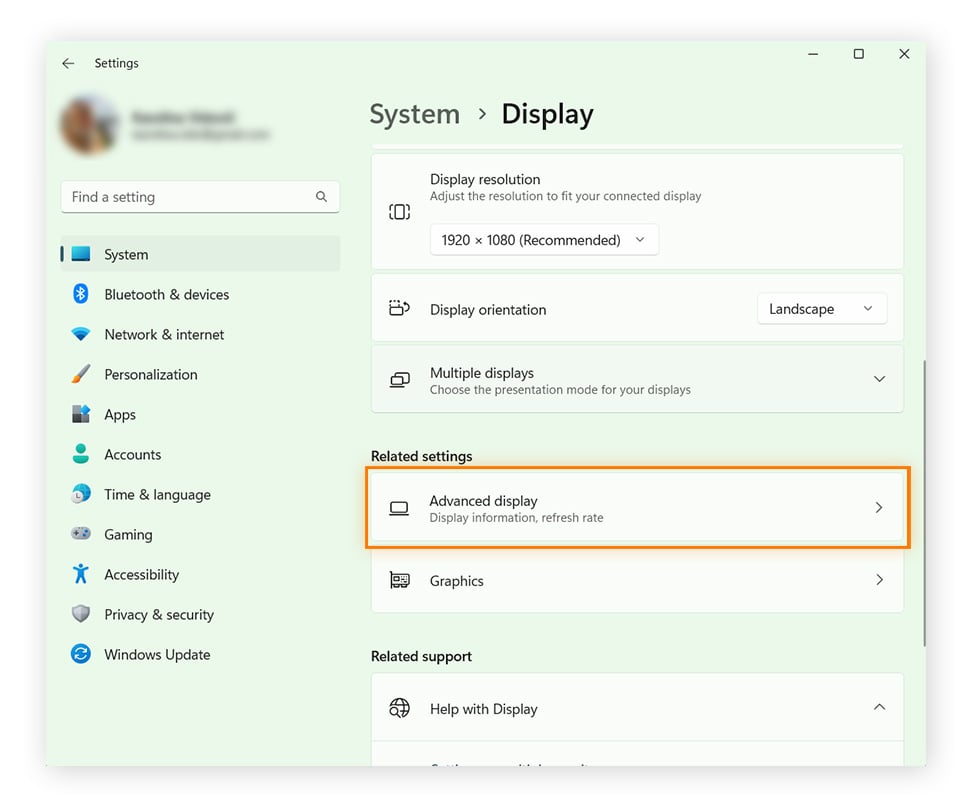Image resolution: width=970 pixels, height=806 pixels.
Task: Click the Windows Update icon
Action: click(x=80, y=654)
